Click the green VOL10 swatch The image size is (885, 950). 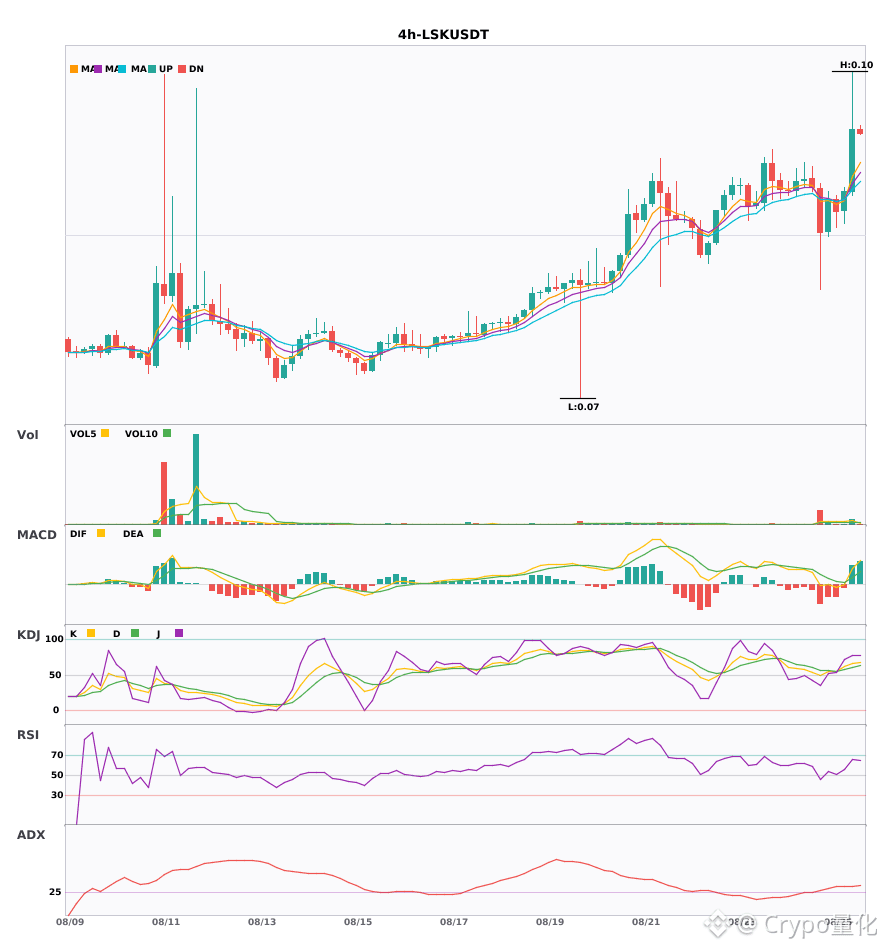[167, 433]
